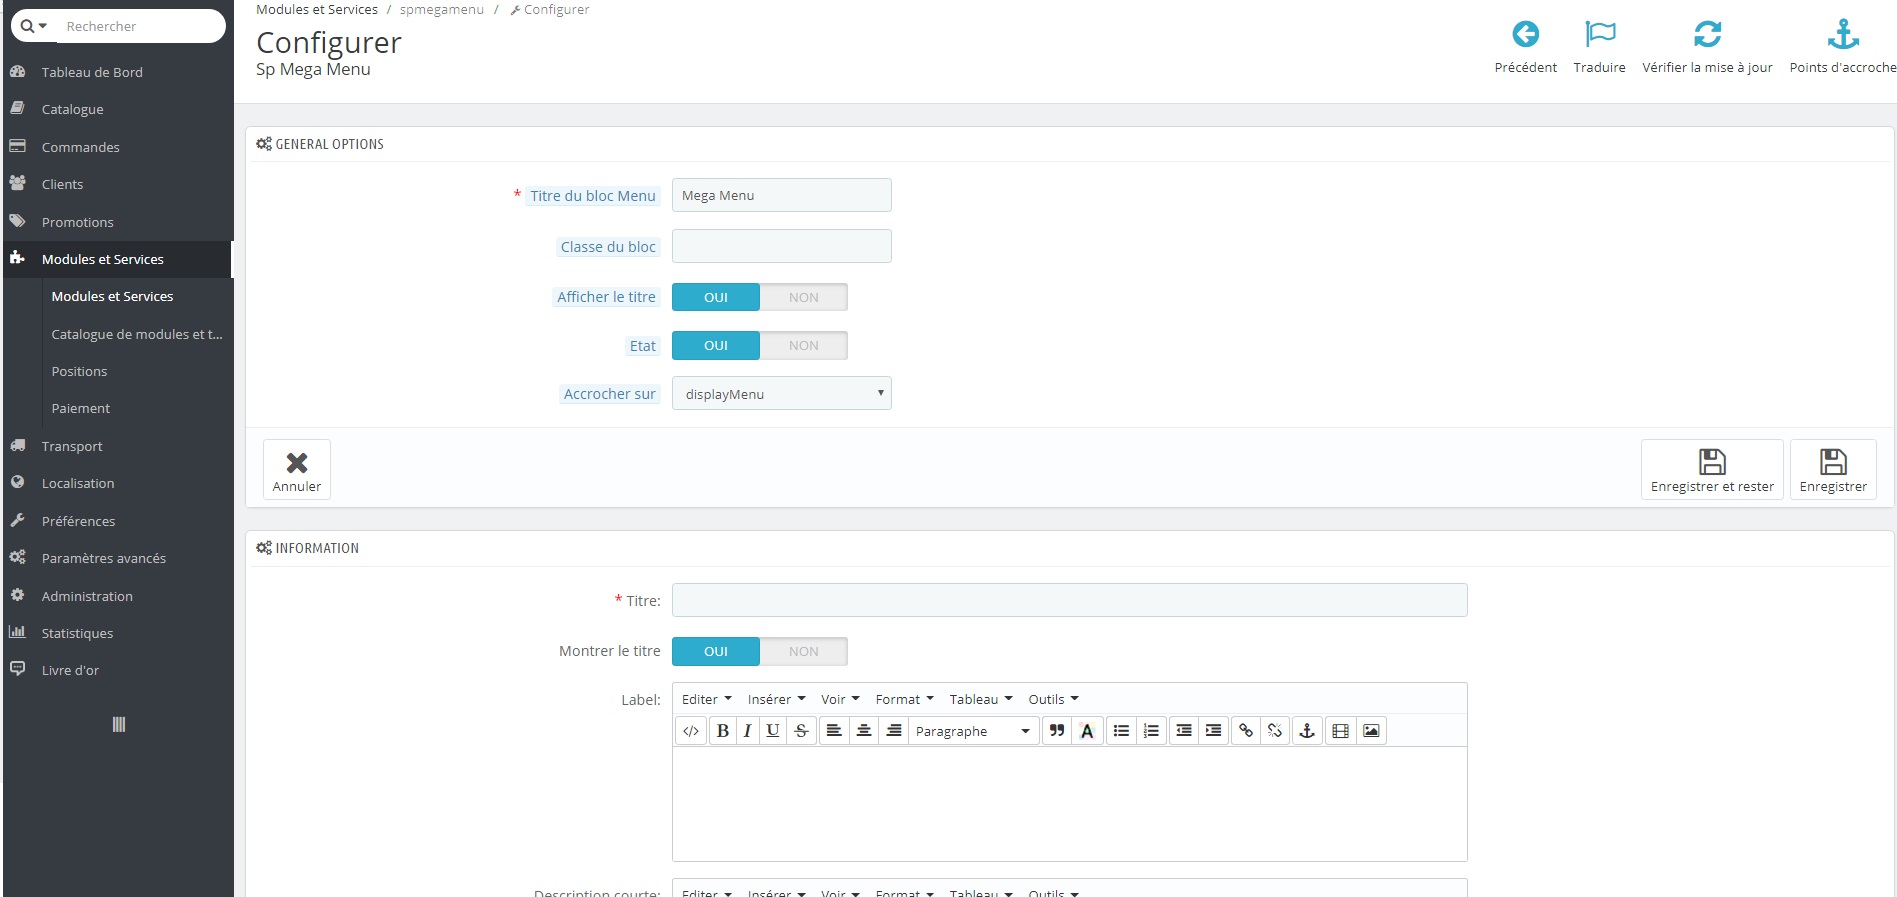This screenshot has height=897, width=1897.
Task: Open Format menu in Label editor
Action: point(904,699)
